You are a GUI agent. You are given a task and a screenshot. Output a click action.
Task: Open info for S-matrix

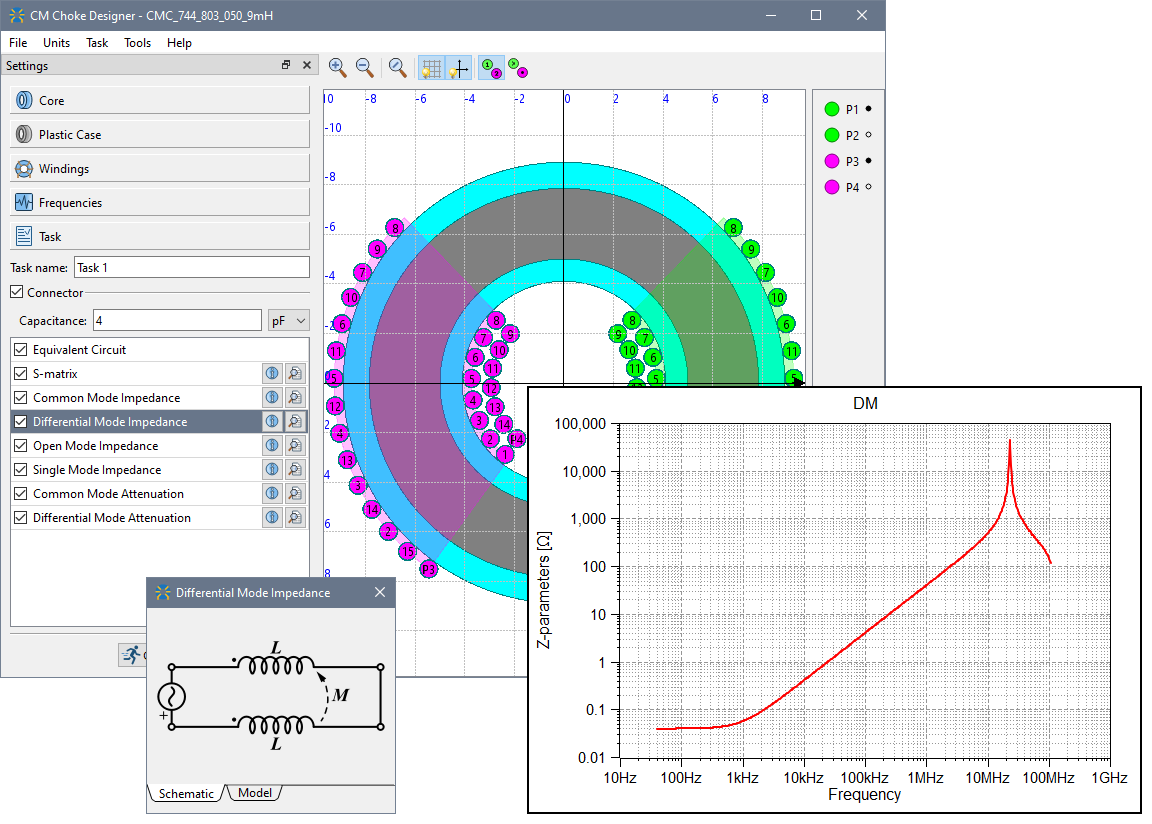pos(271,374)
